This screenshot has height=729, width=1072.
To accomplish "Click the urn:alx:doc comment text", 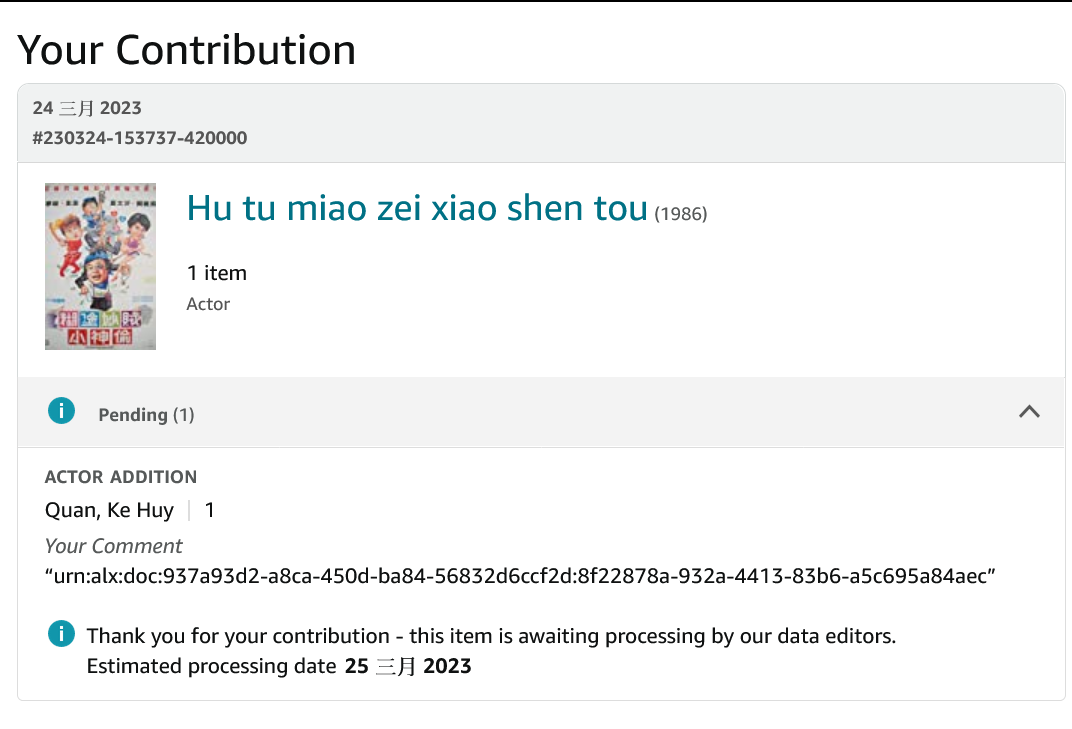I will click(x=520, y=576).
